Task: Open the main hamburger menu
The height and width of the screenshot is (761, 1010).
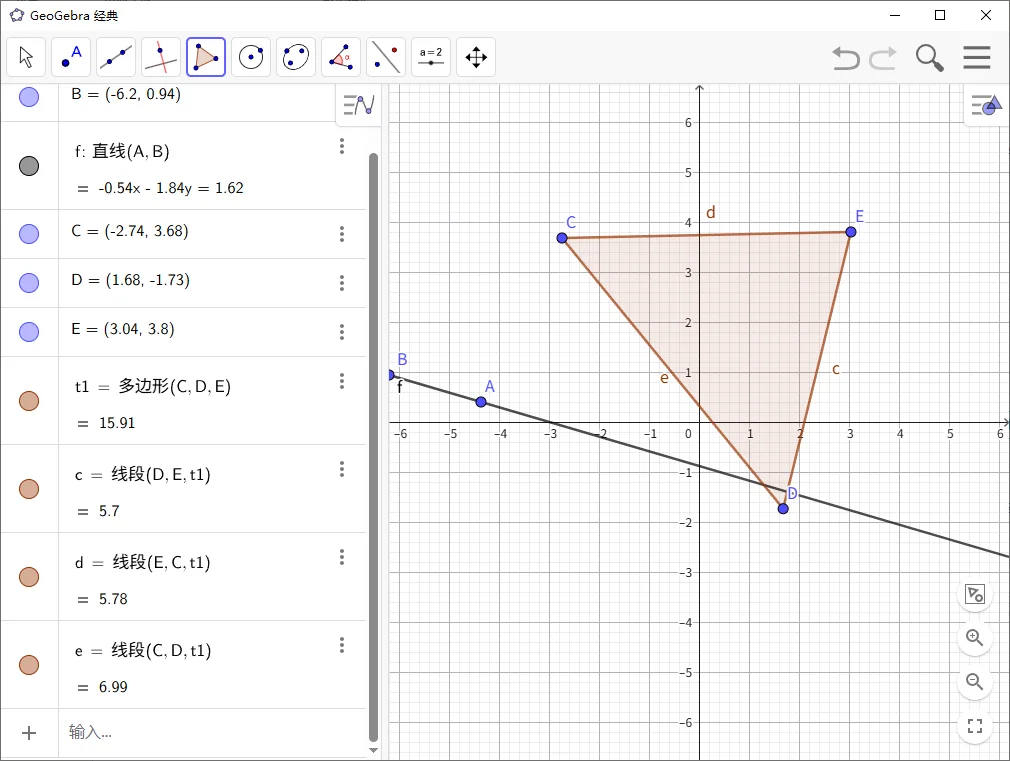Action: pos(977,57)
